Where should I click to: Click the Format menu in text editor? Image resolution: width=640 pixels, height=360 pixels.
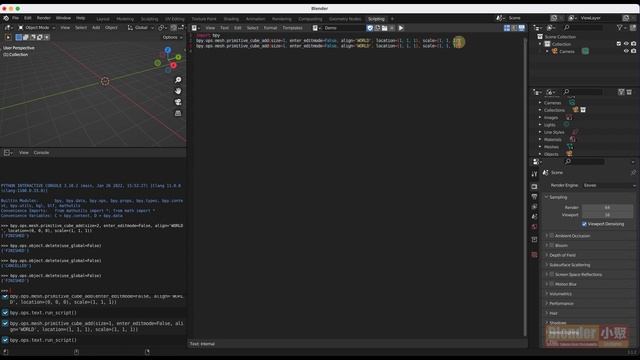(270, 28)
